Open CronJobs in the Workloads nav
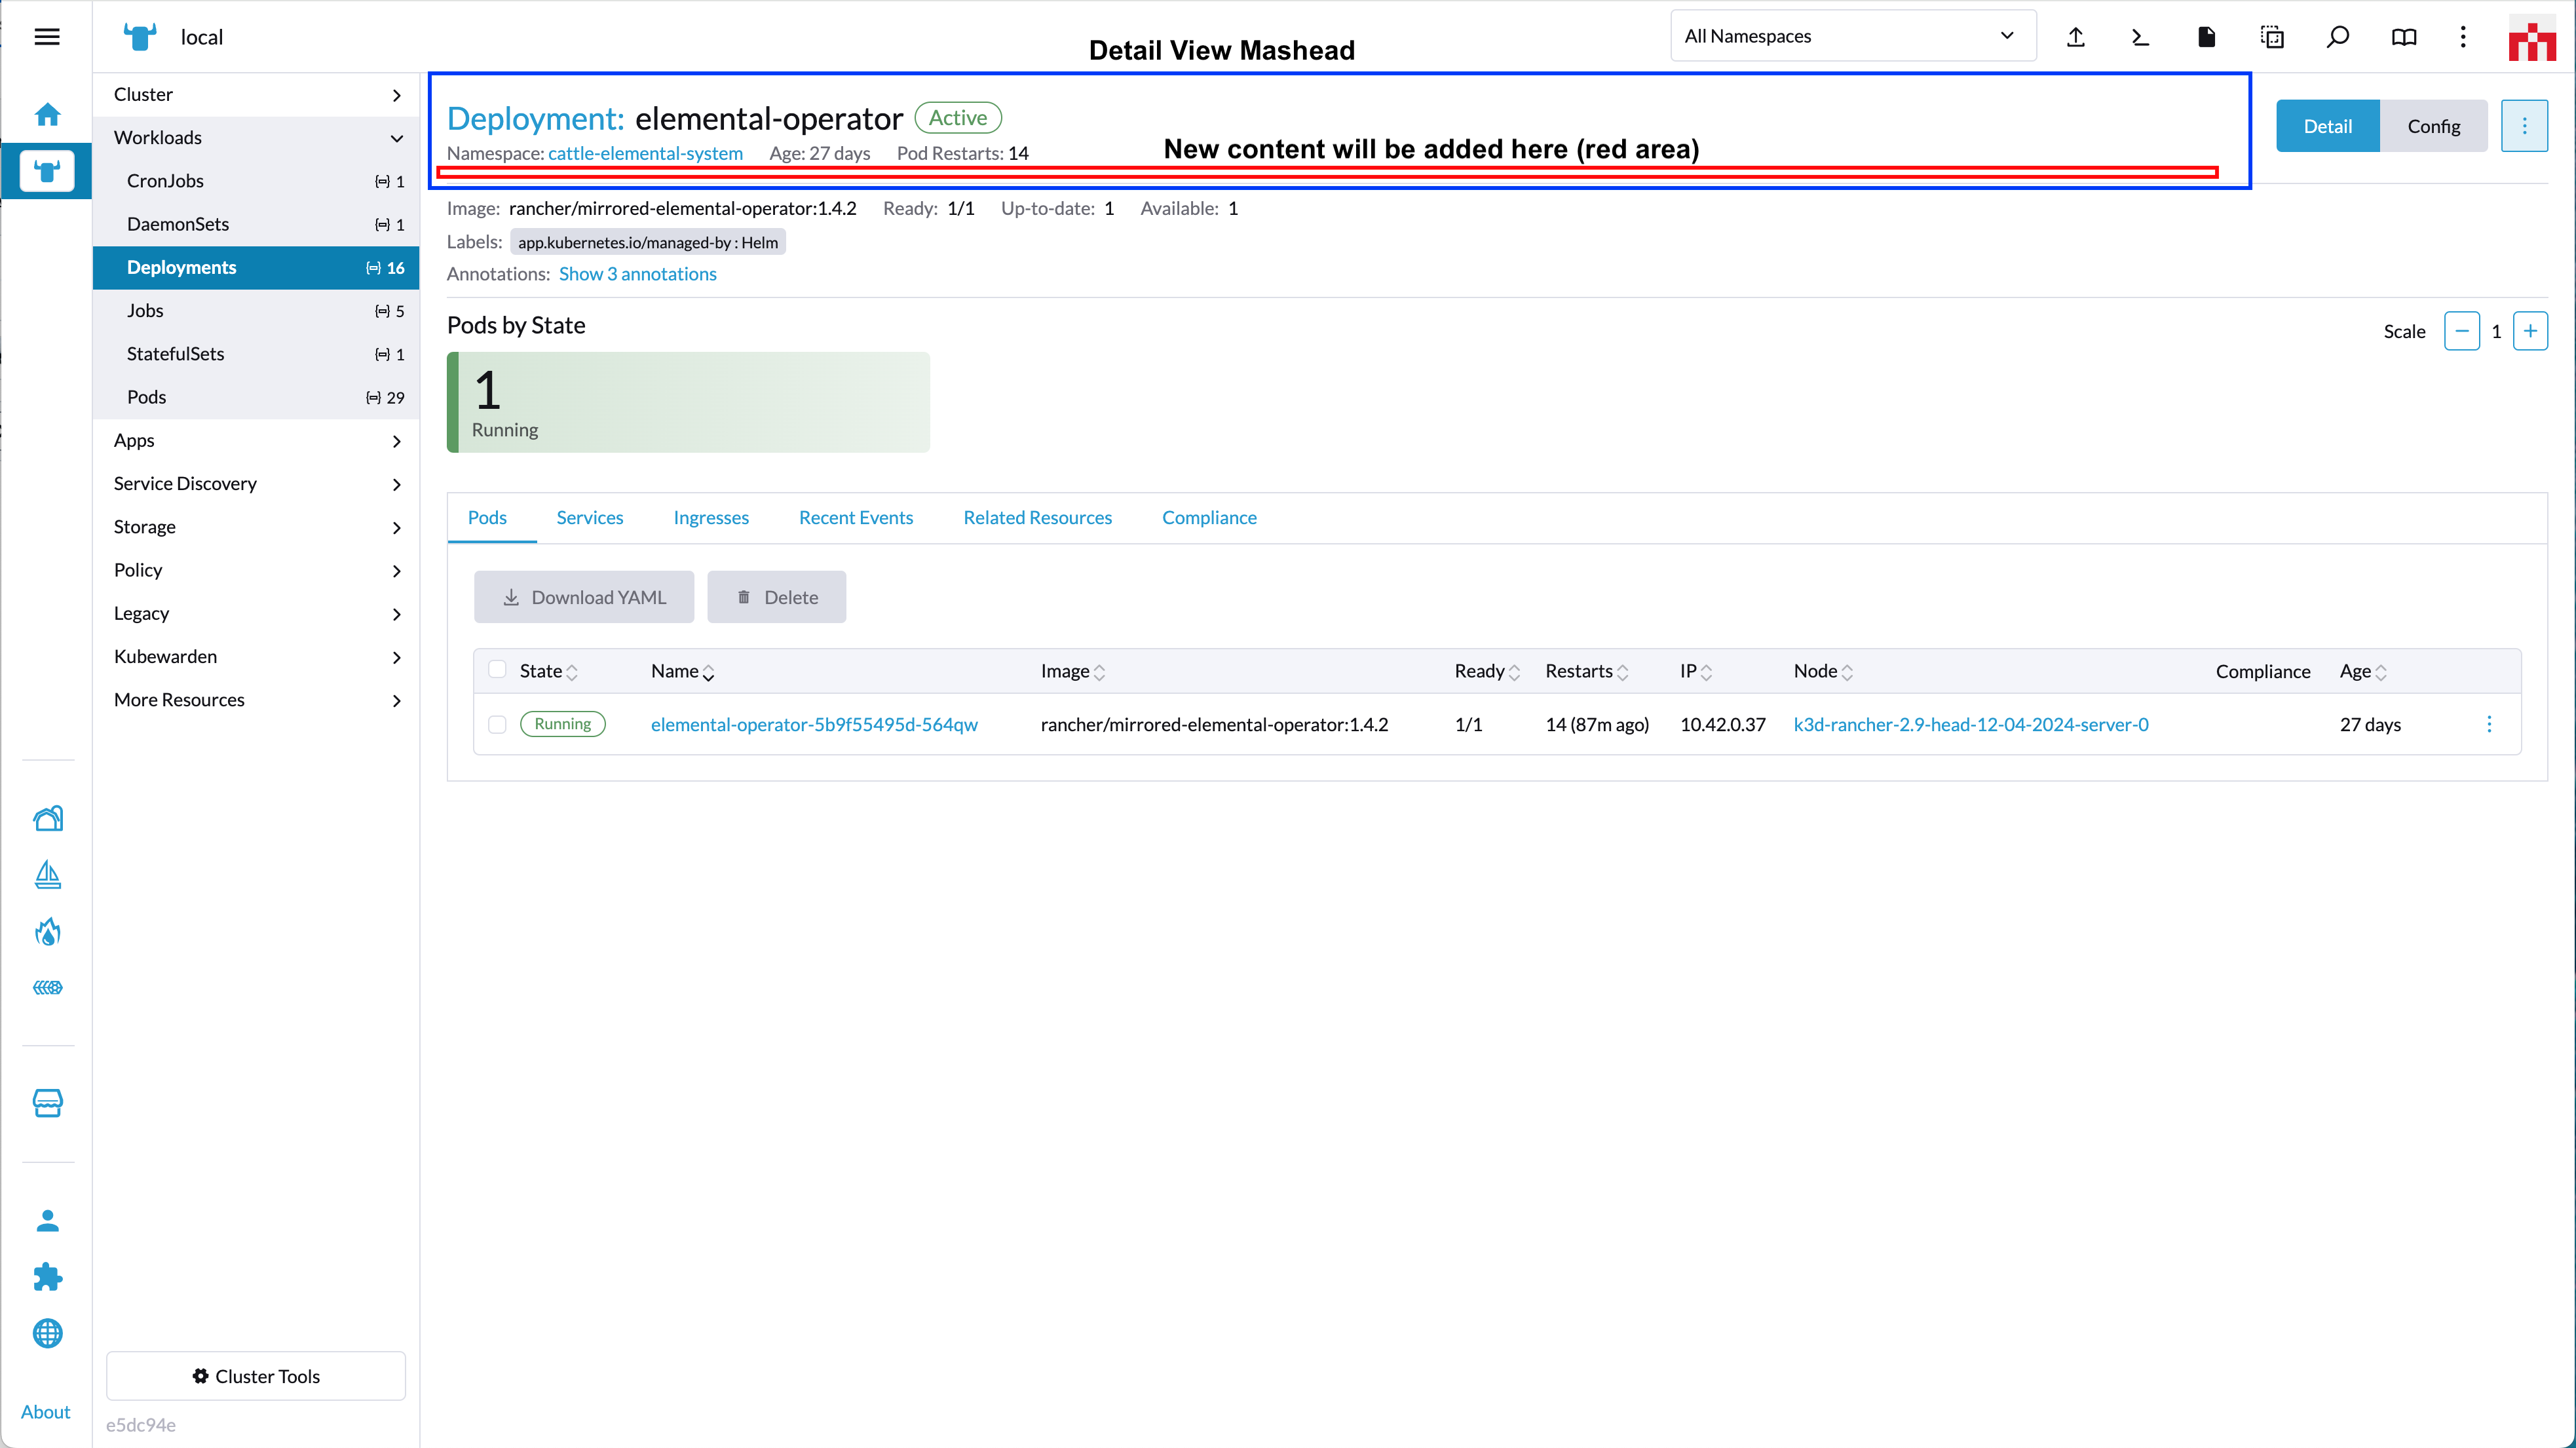This screenshot has width=2576, height=1448. point(256,180)
